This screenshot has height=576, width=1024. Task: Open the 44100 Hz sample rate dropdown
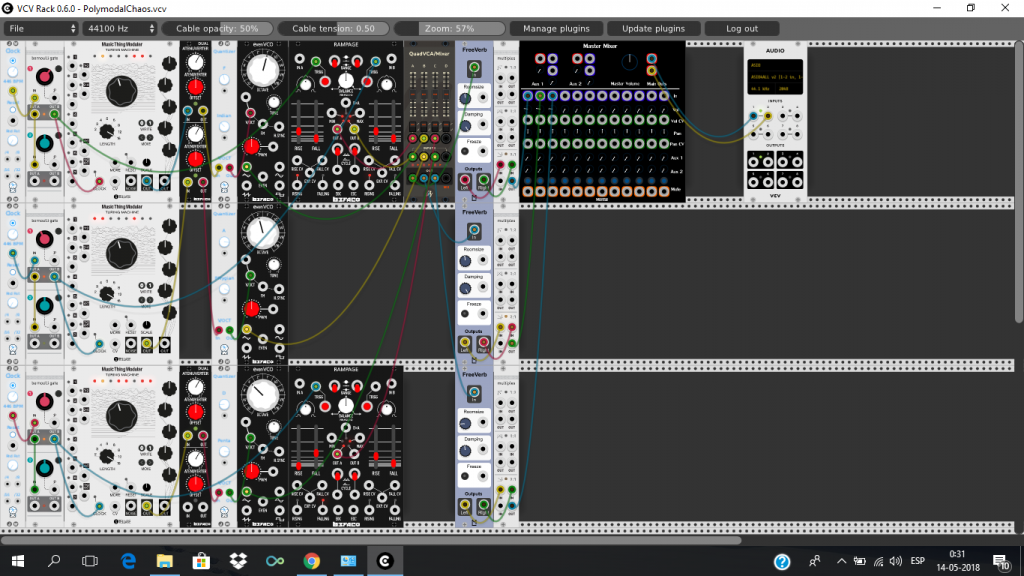120,29
